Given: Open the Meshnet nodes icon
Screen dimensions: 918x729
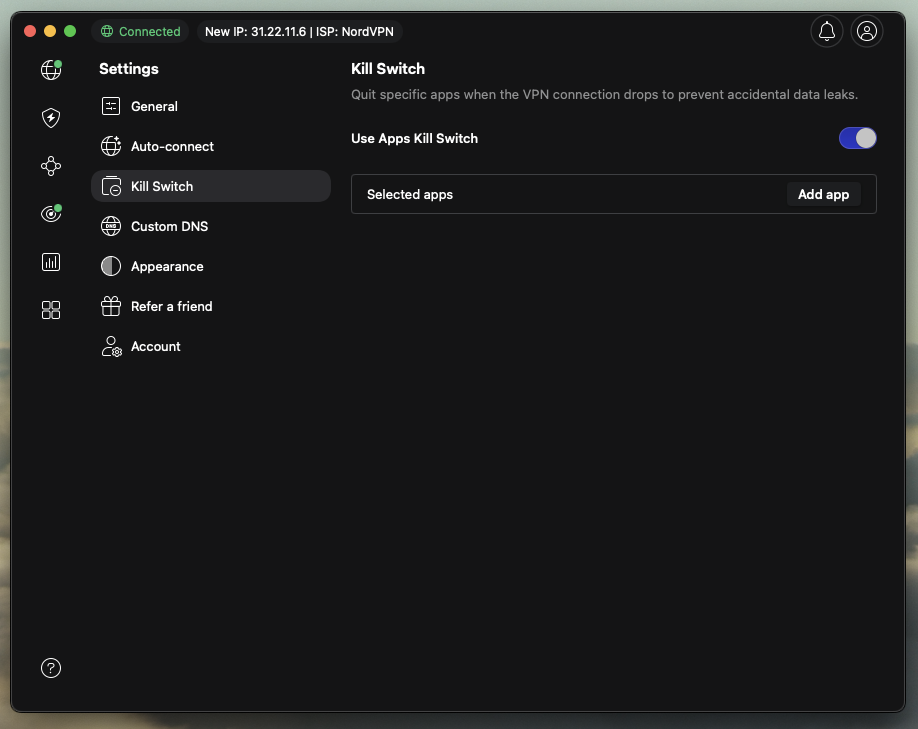Looking at the screenshot, I should pyautogui.click(x=51, y=166).
